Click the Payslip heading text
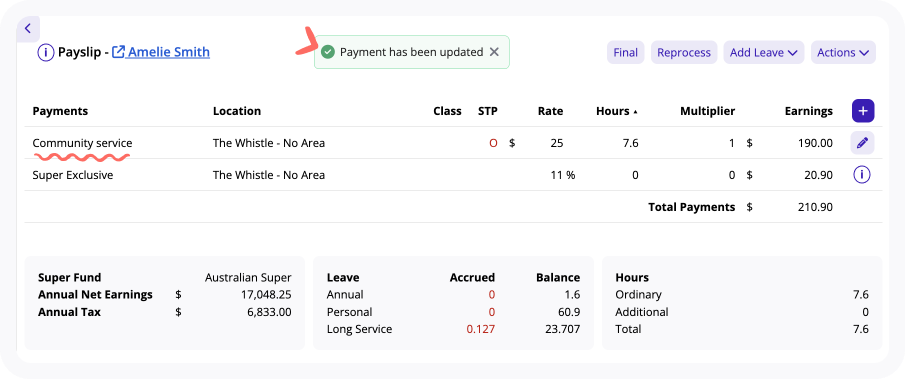 pyautogui.click(x=80, y=52)
